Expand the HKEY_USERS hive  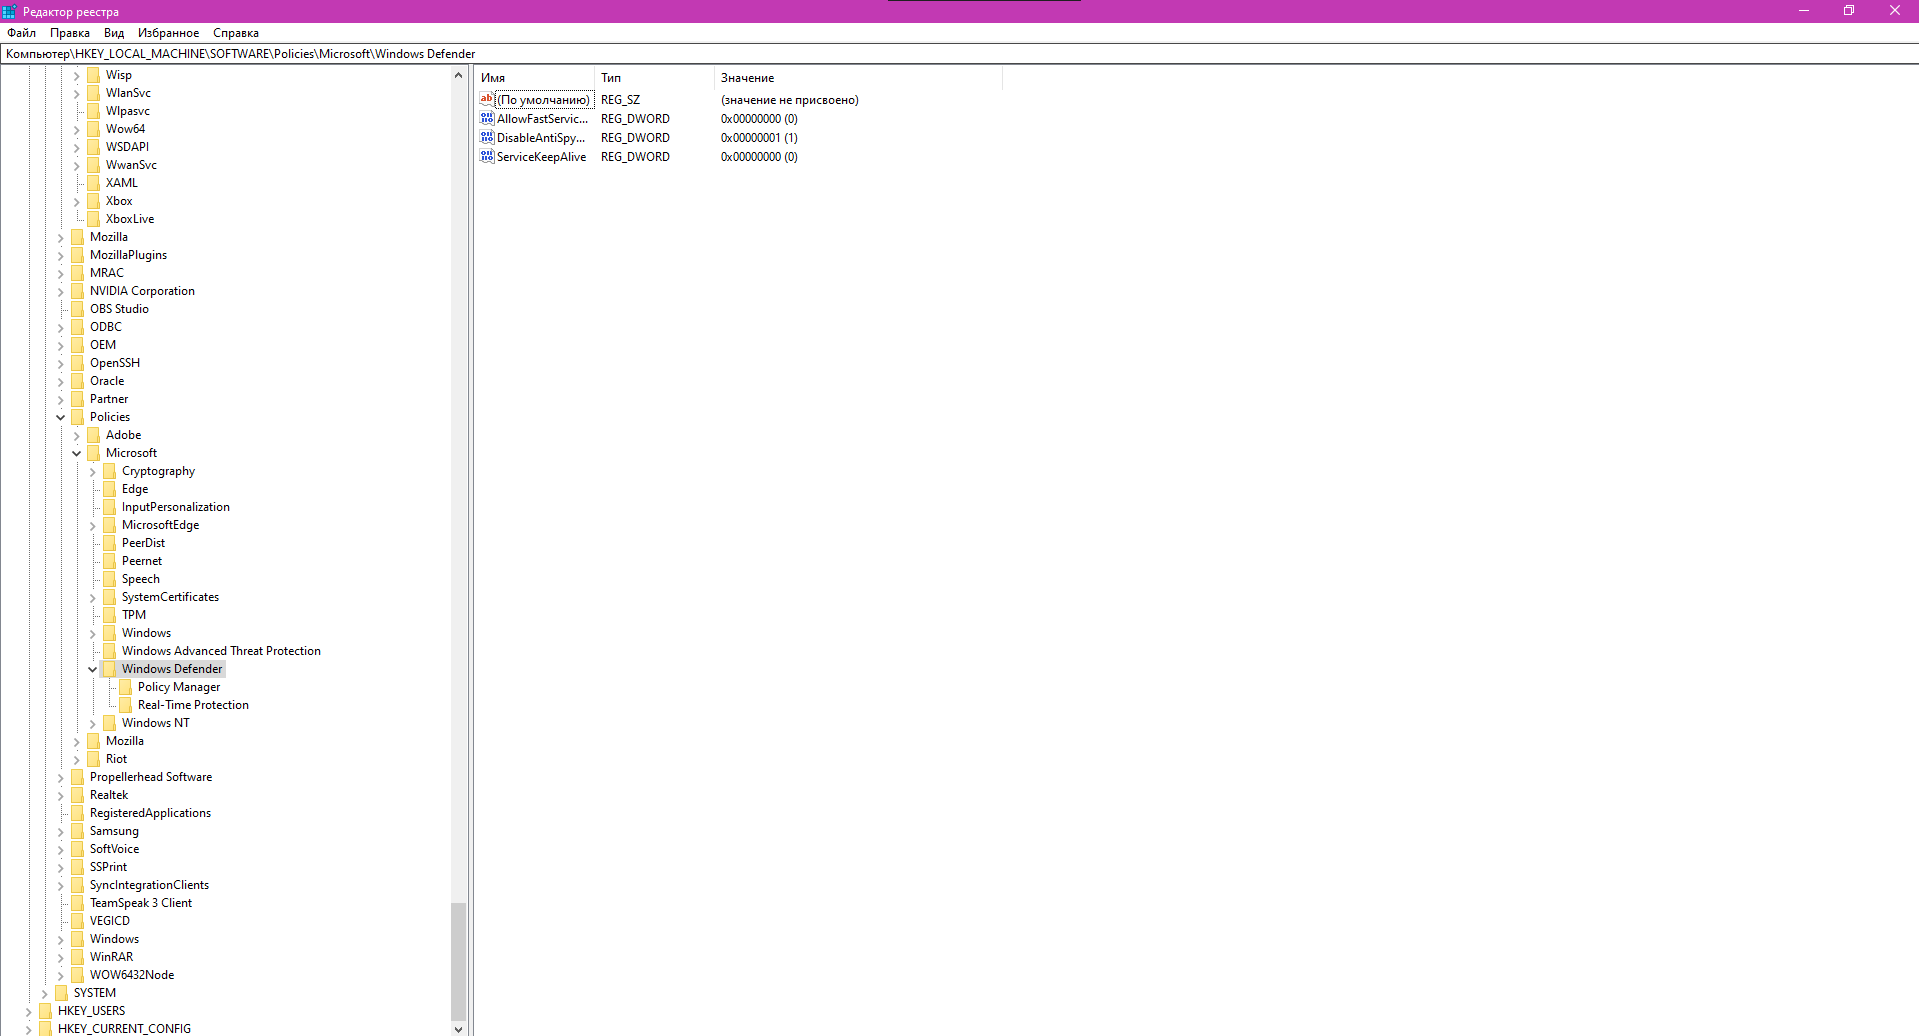(x=29, y=1012)
